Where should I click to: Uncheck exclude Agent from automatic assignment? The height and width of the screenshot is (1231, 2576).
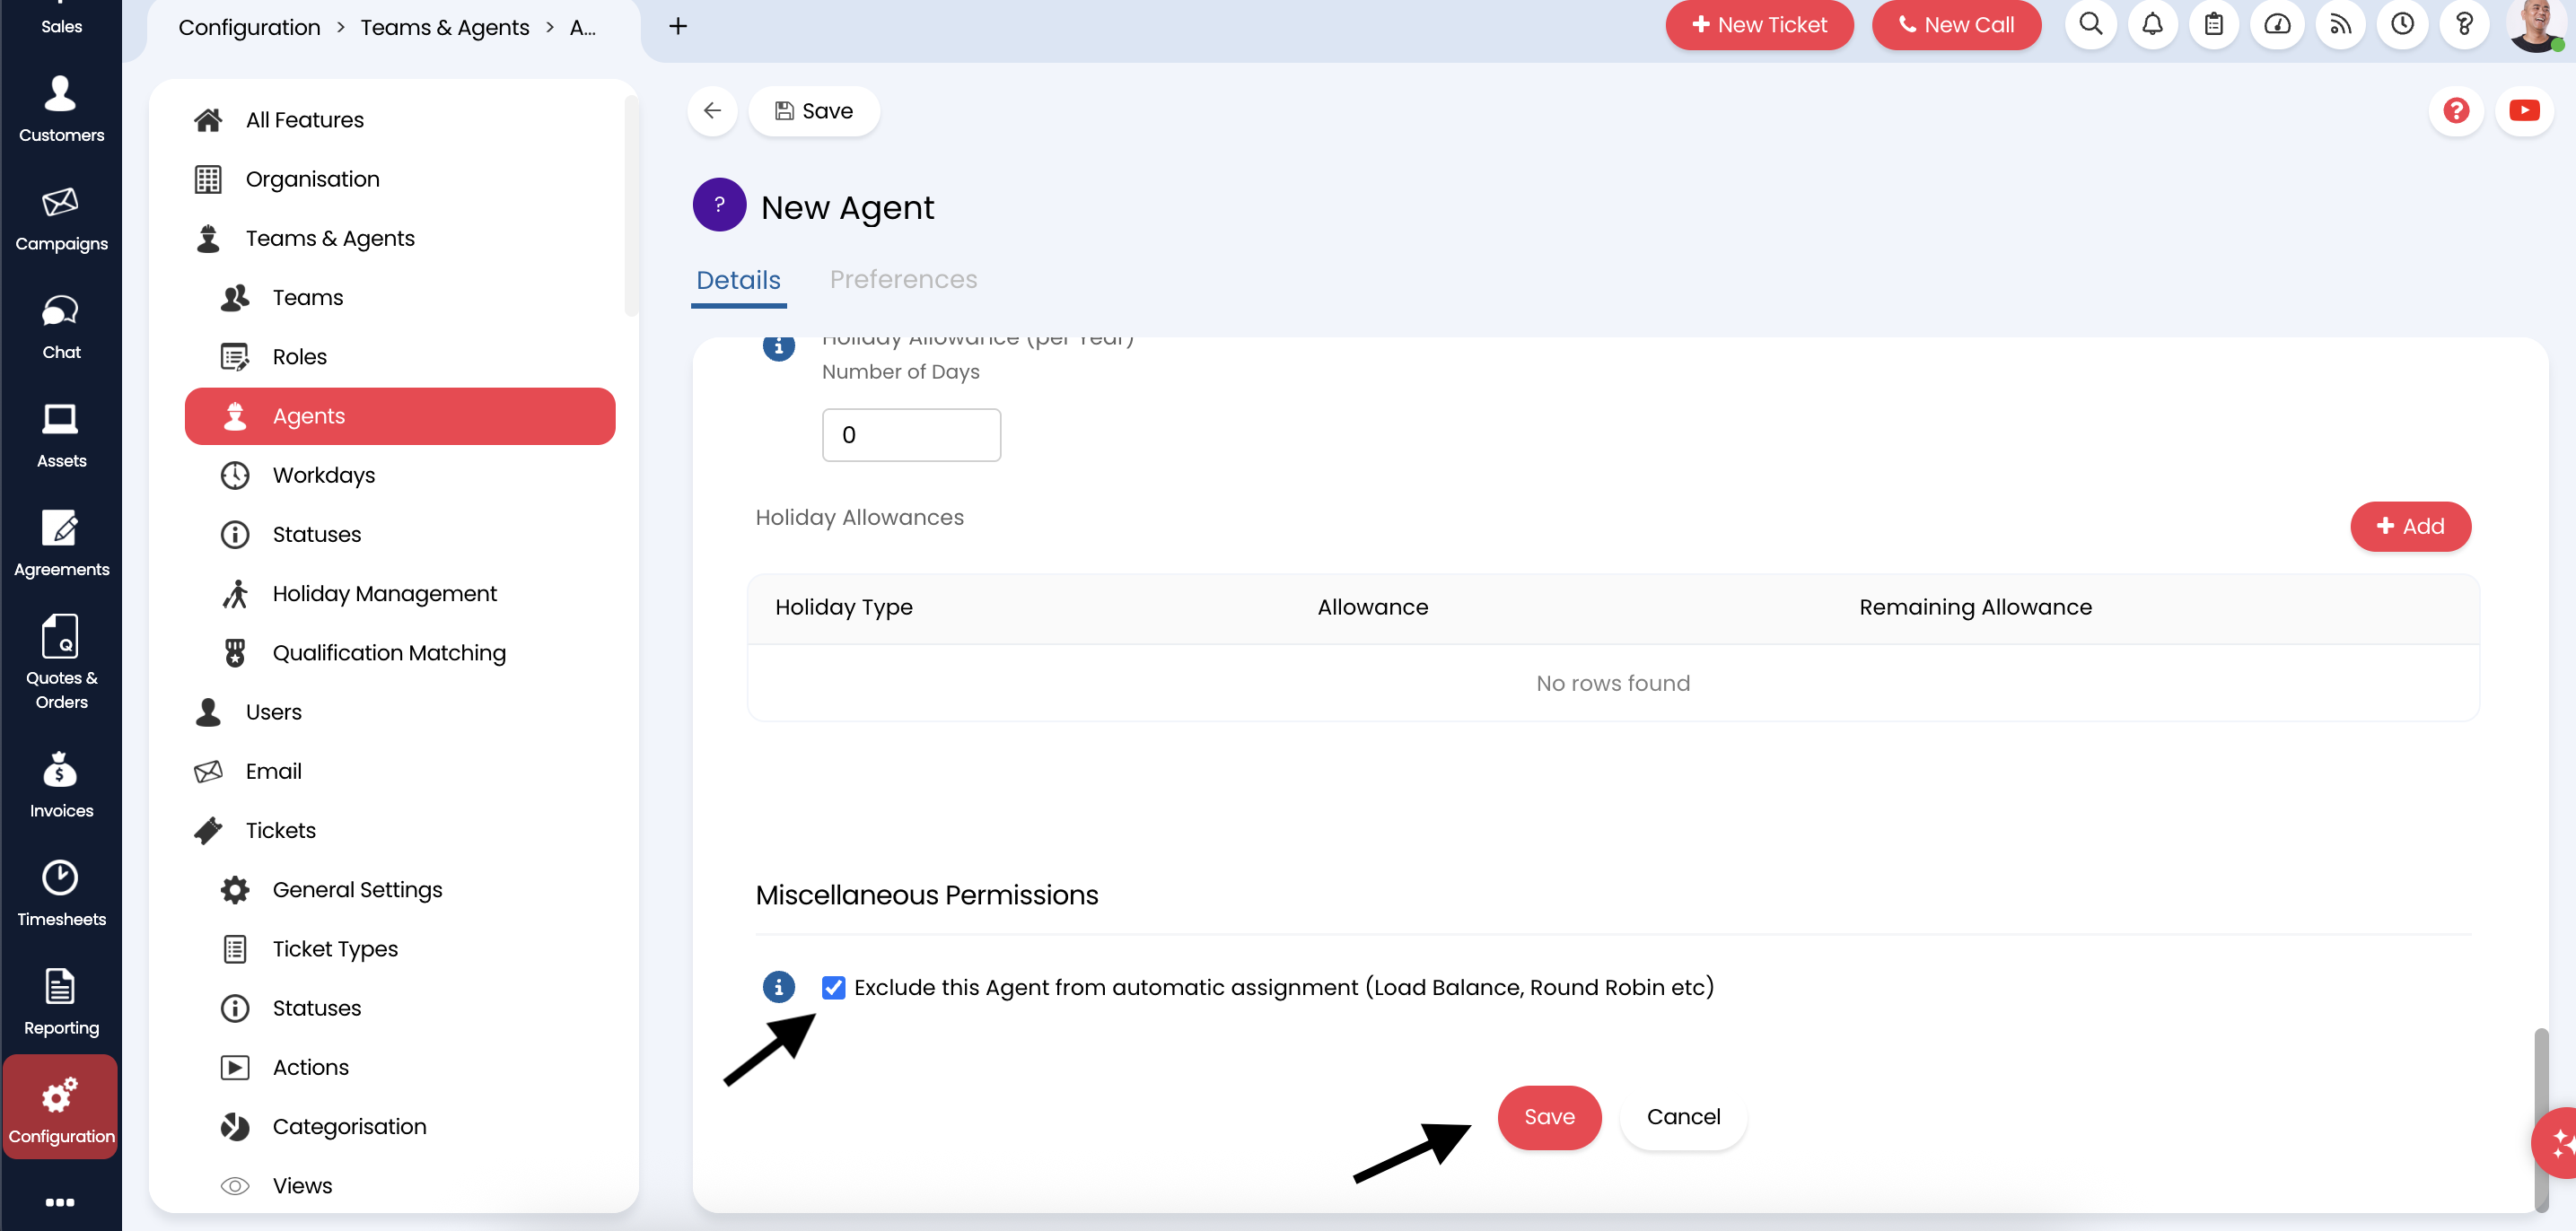coord(834,987)
